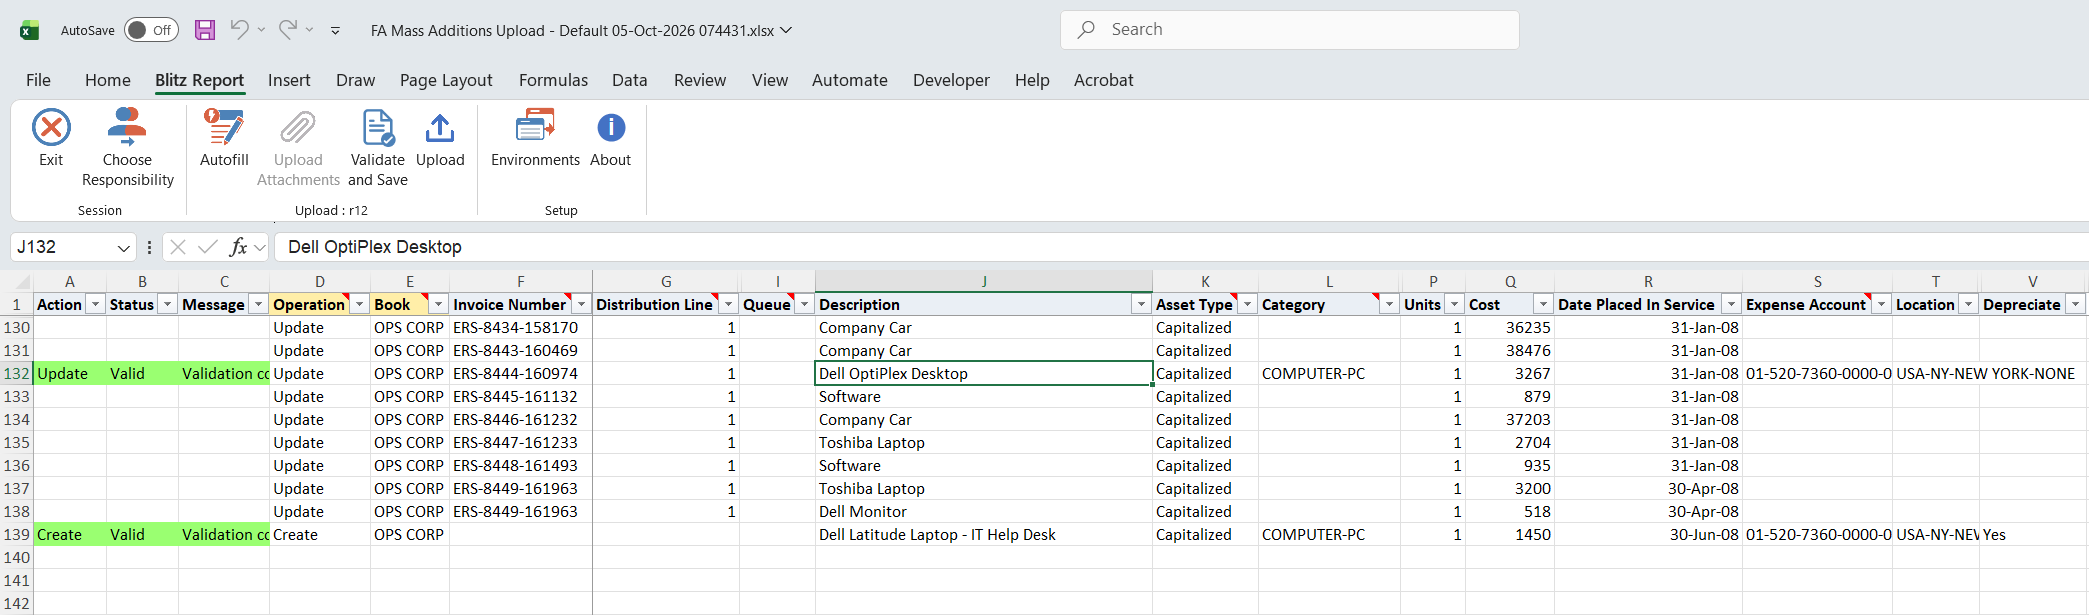Open the Invoice Number filter dropdown
Screen dimensions: 2089x615
coord(581,304)
